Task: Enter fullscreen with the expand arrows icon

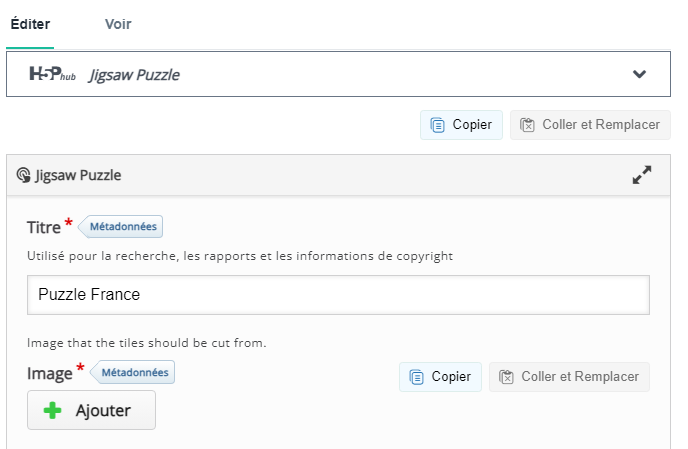Action: pyautogui.click(x=641, y=175)
